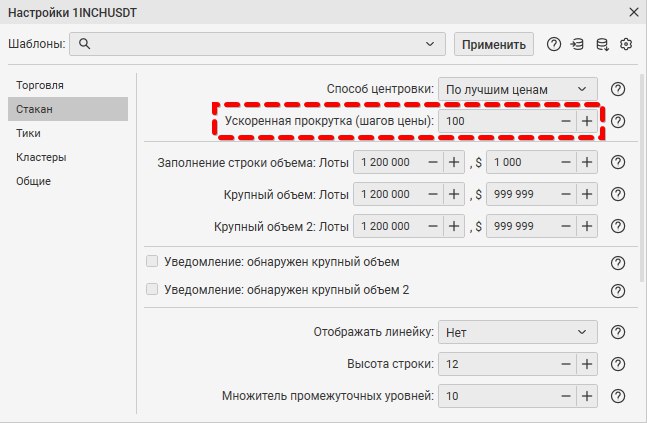Toggle the large volume 2 notification checkbox
647x423 pixels.
click(153, 290)
